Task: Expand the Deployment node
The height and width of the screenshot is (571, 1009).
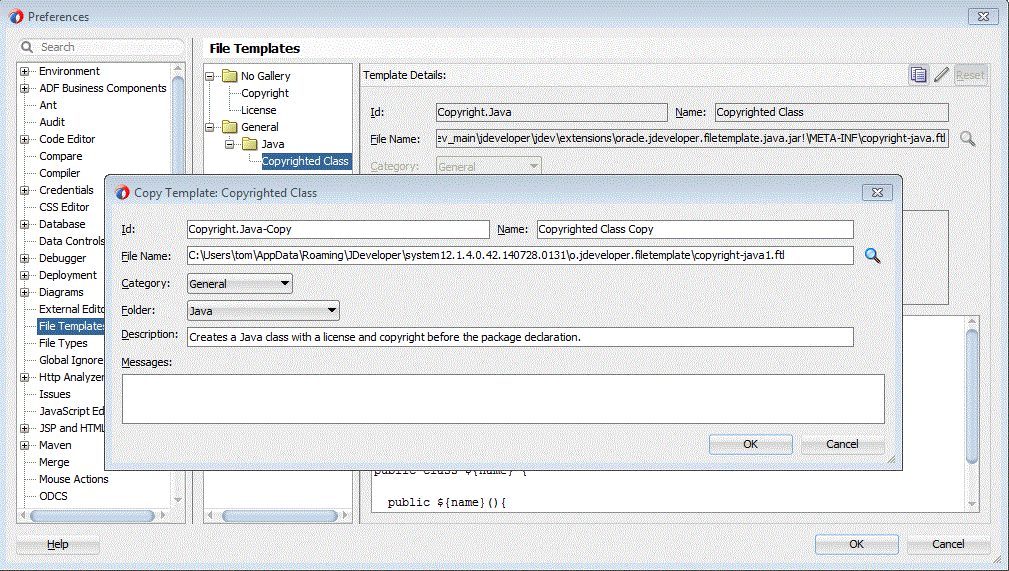Action: pos(24,275)
